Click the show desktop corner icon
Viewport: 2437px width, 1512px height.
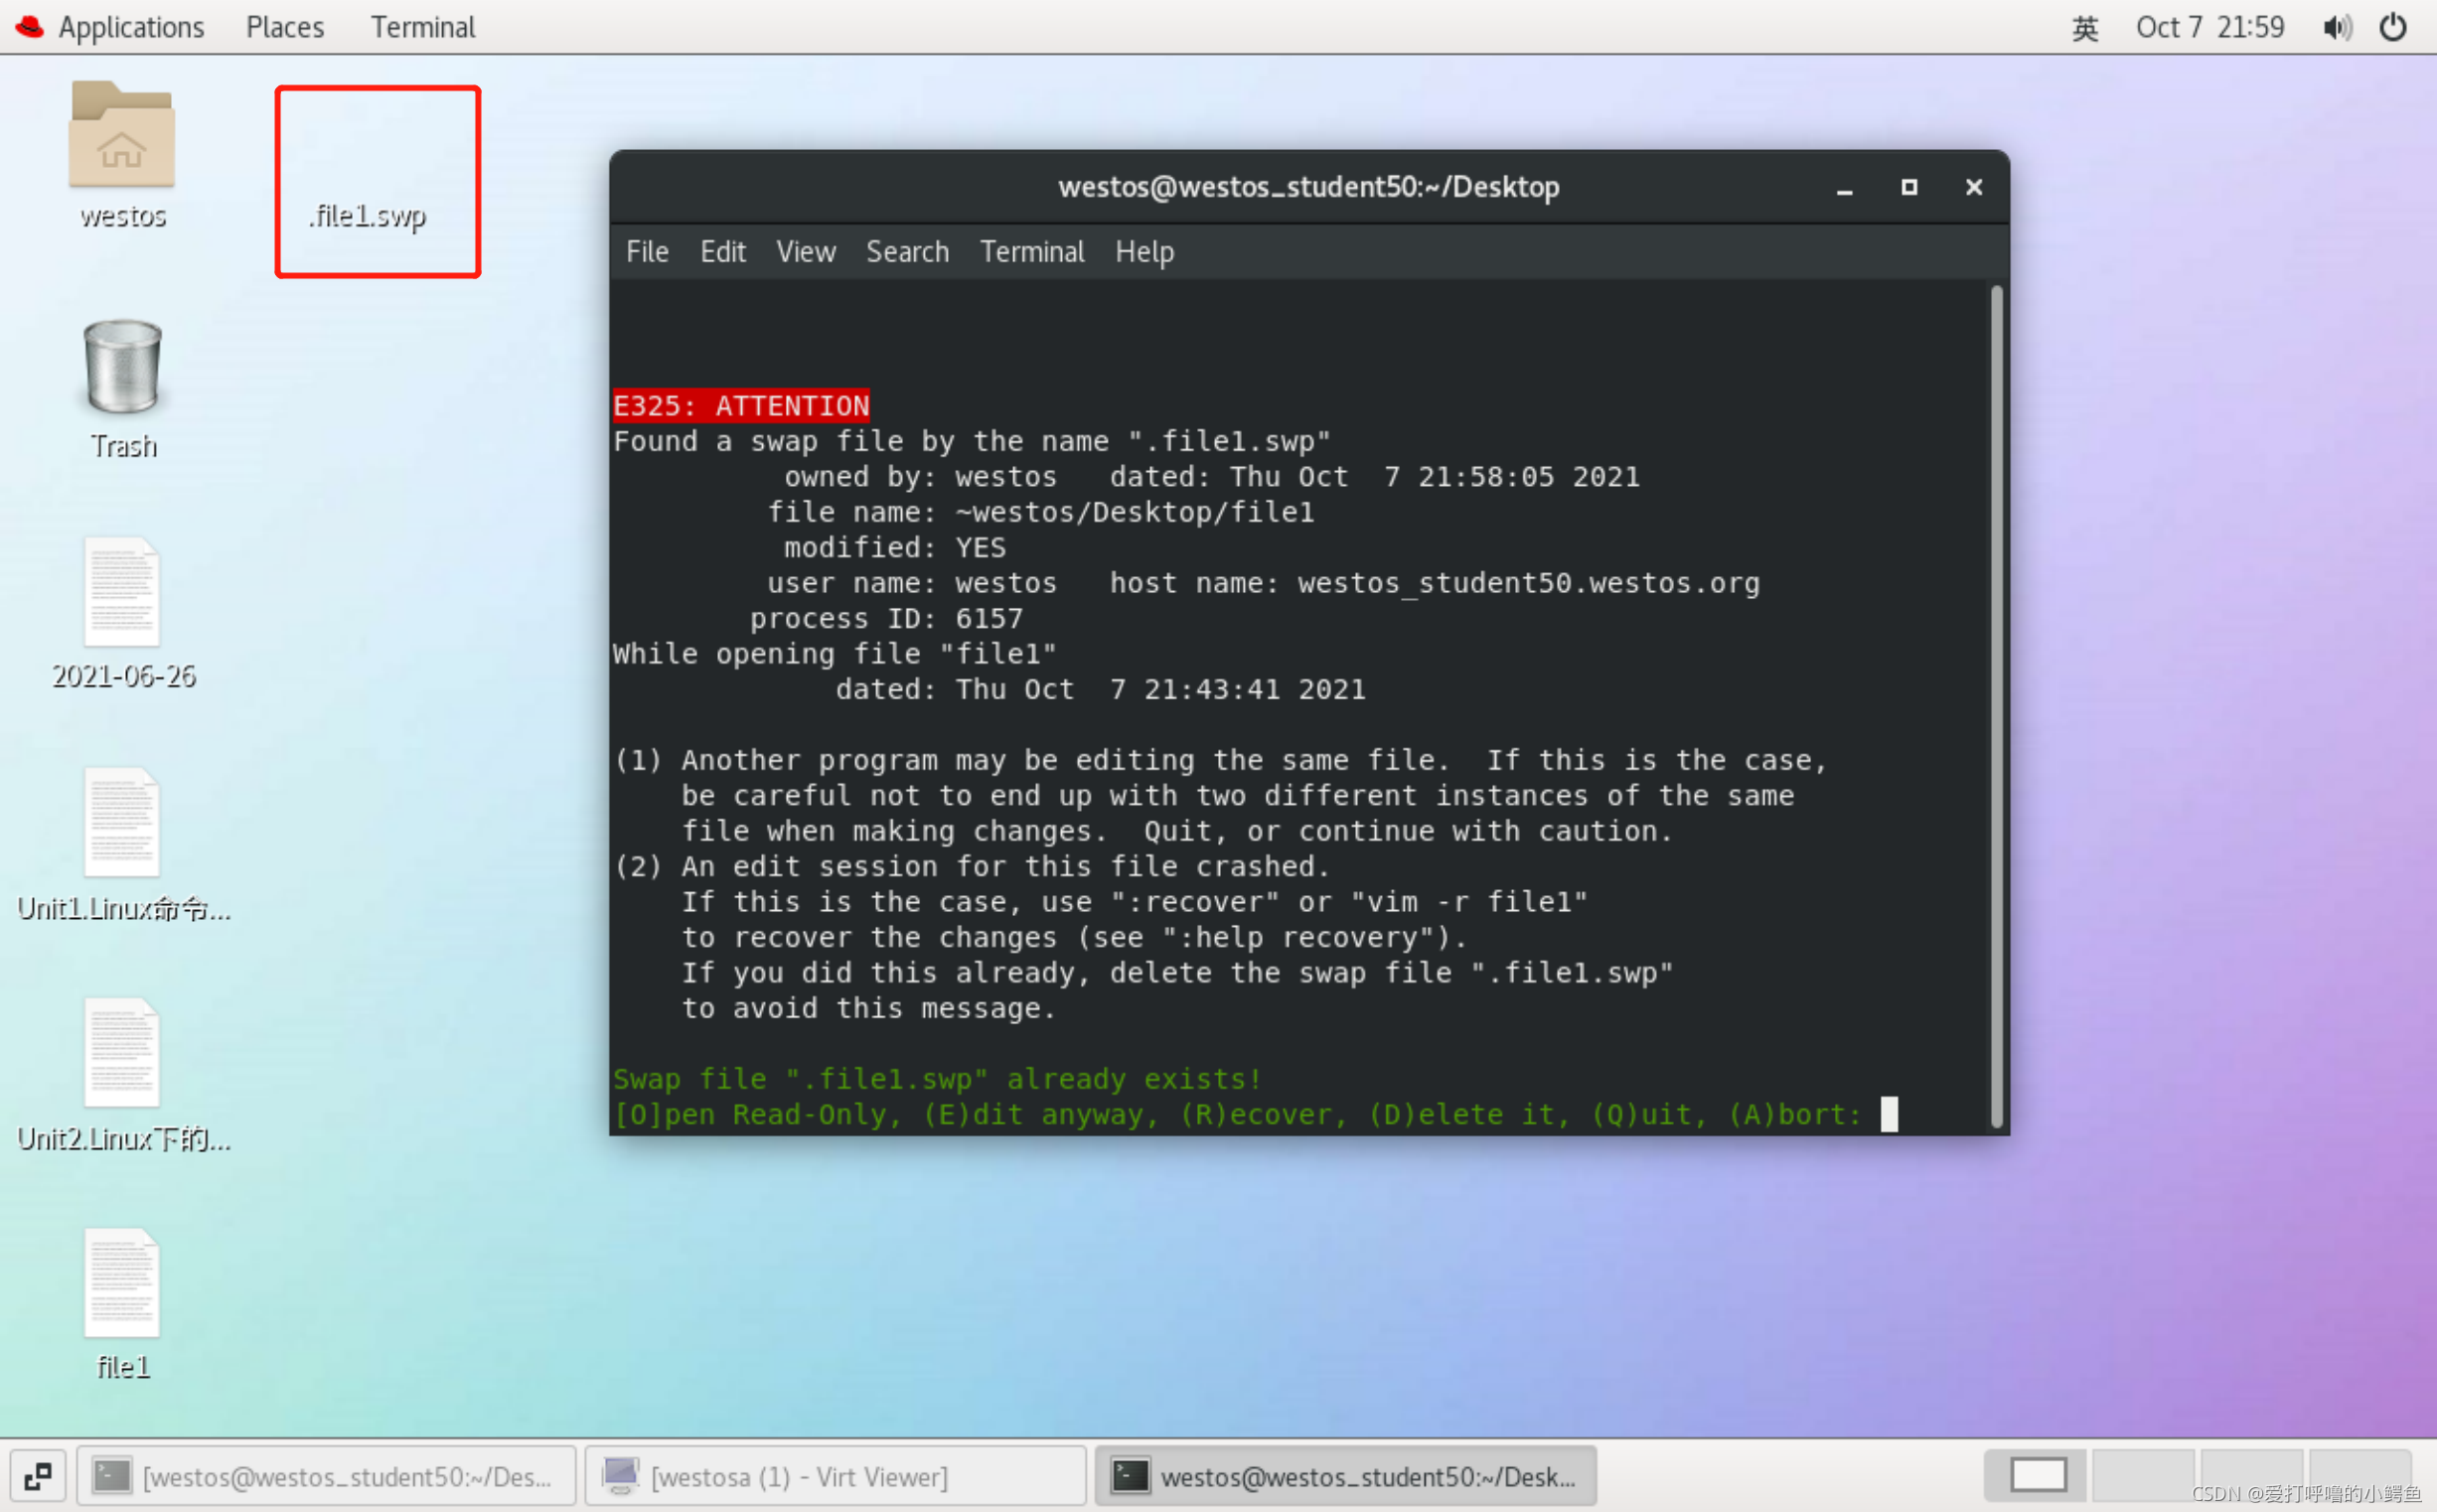38,1476
